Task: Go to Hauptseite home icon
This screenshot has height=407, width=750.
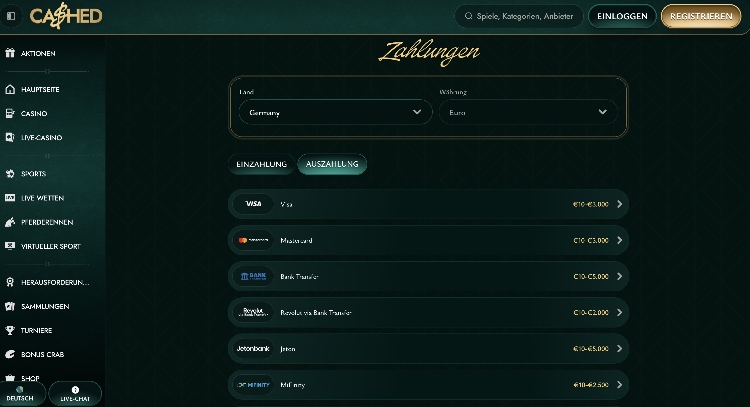Action: point(10,89)
